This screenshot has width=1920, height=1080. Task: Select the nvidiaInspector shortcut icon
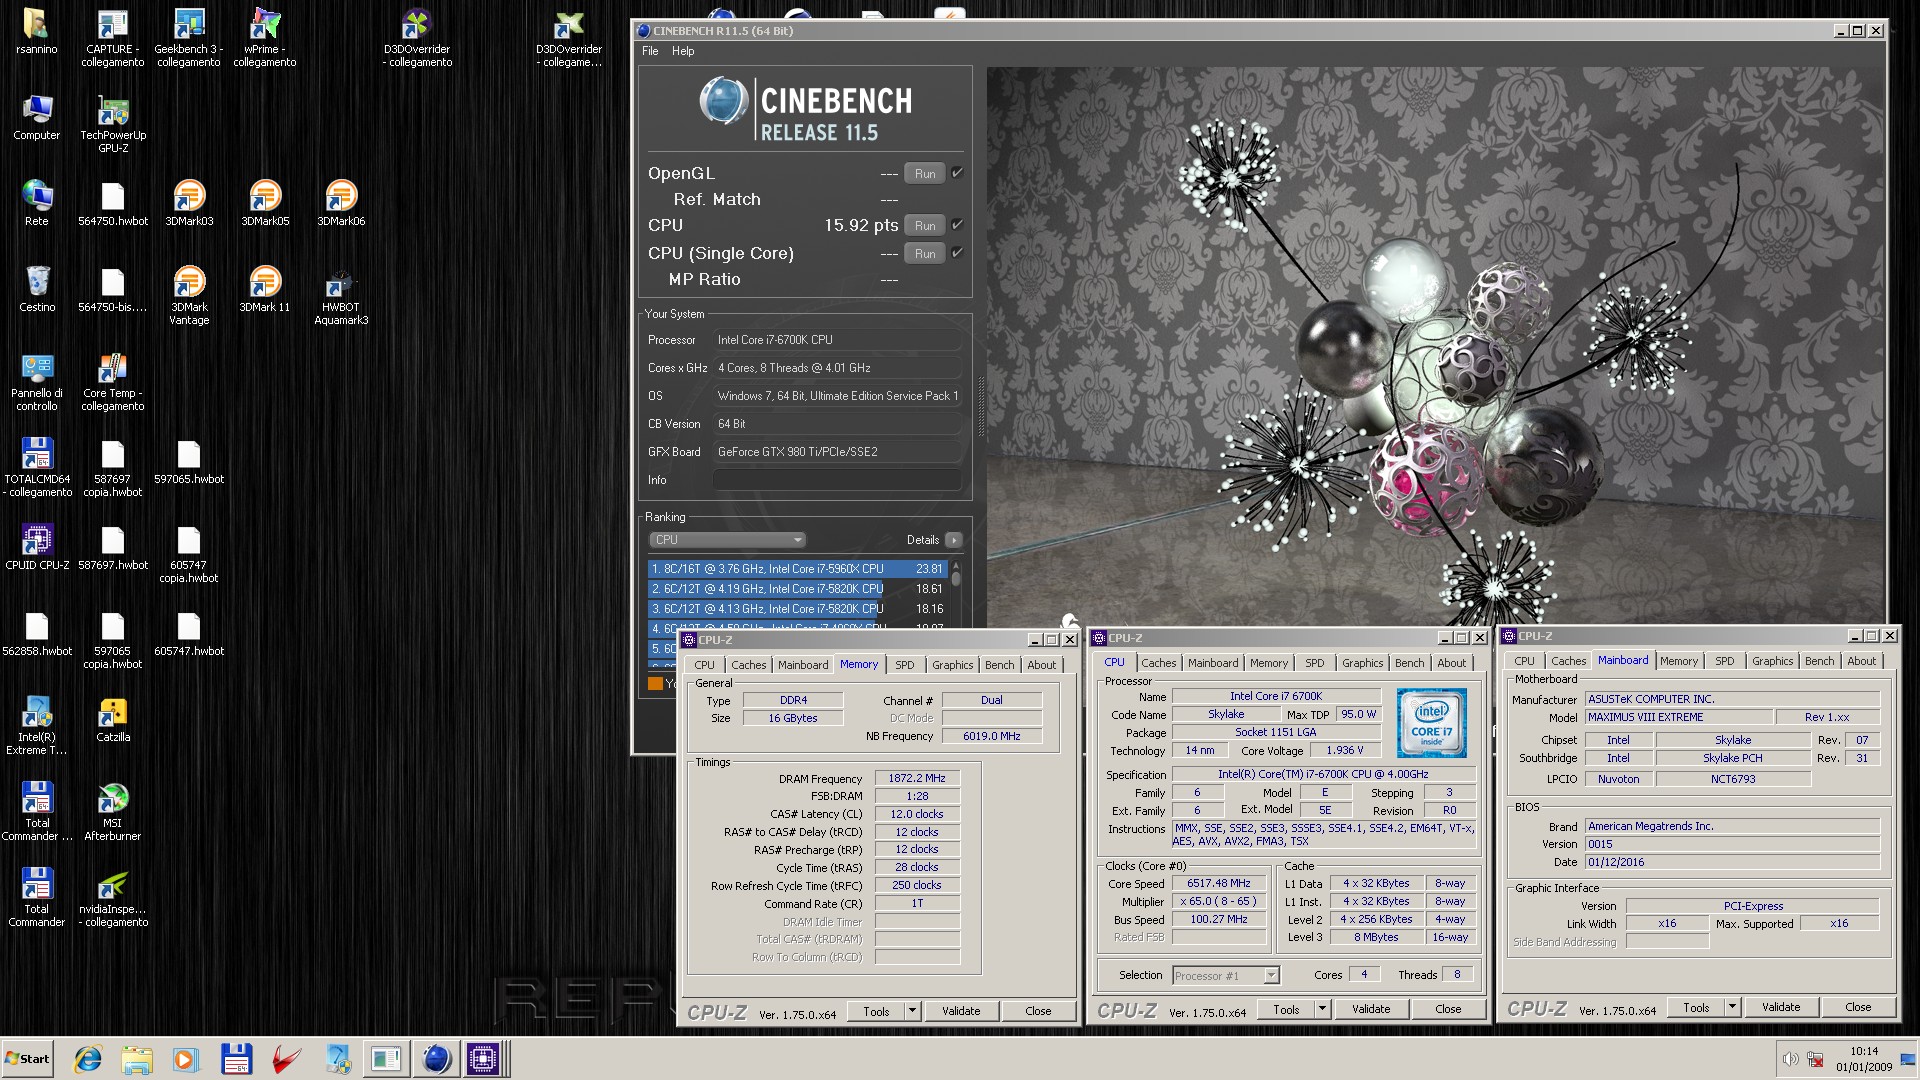113,897
